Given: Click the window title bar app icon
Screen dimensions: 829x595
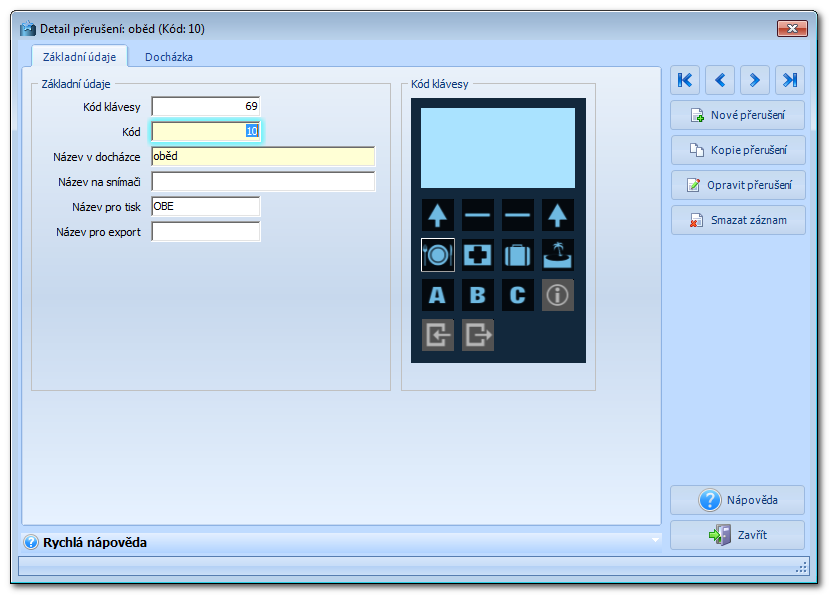Looking at the screenshot, I should (27, 29).
